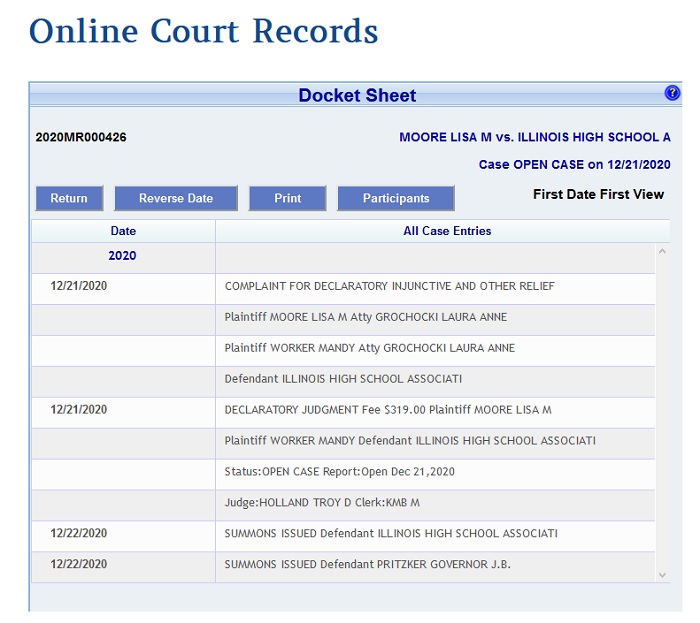Click the blue help question mark icon

[672, 94]
